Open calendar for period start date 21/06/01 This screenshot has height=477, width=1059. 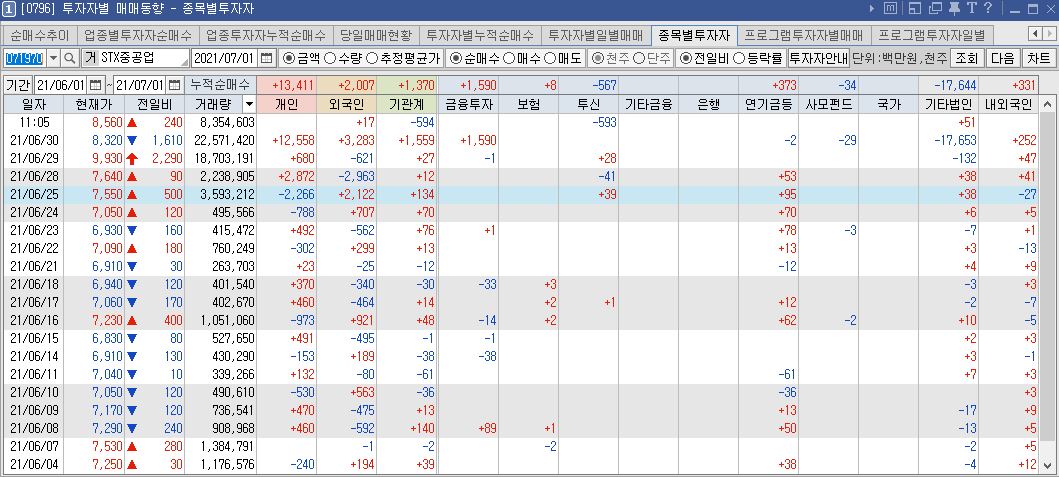[x=95, y=85]
